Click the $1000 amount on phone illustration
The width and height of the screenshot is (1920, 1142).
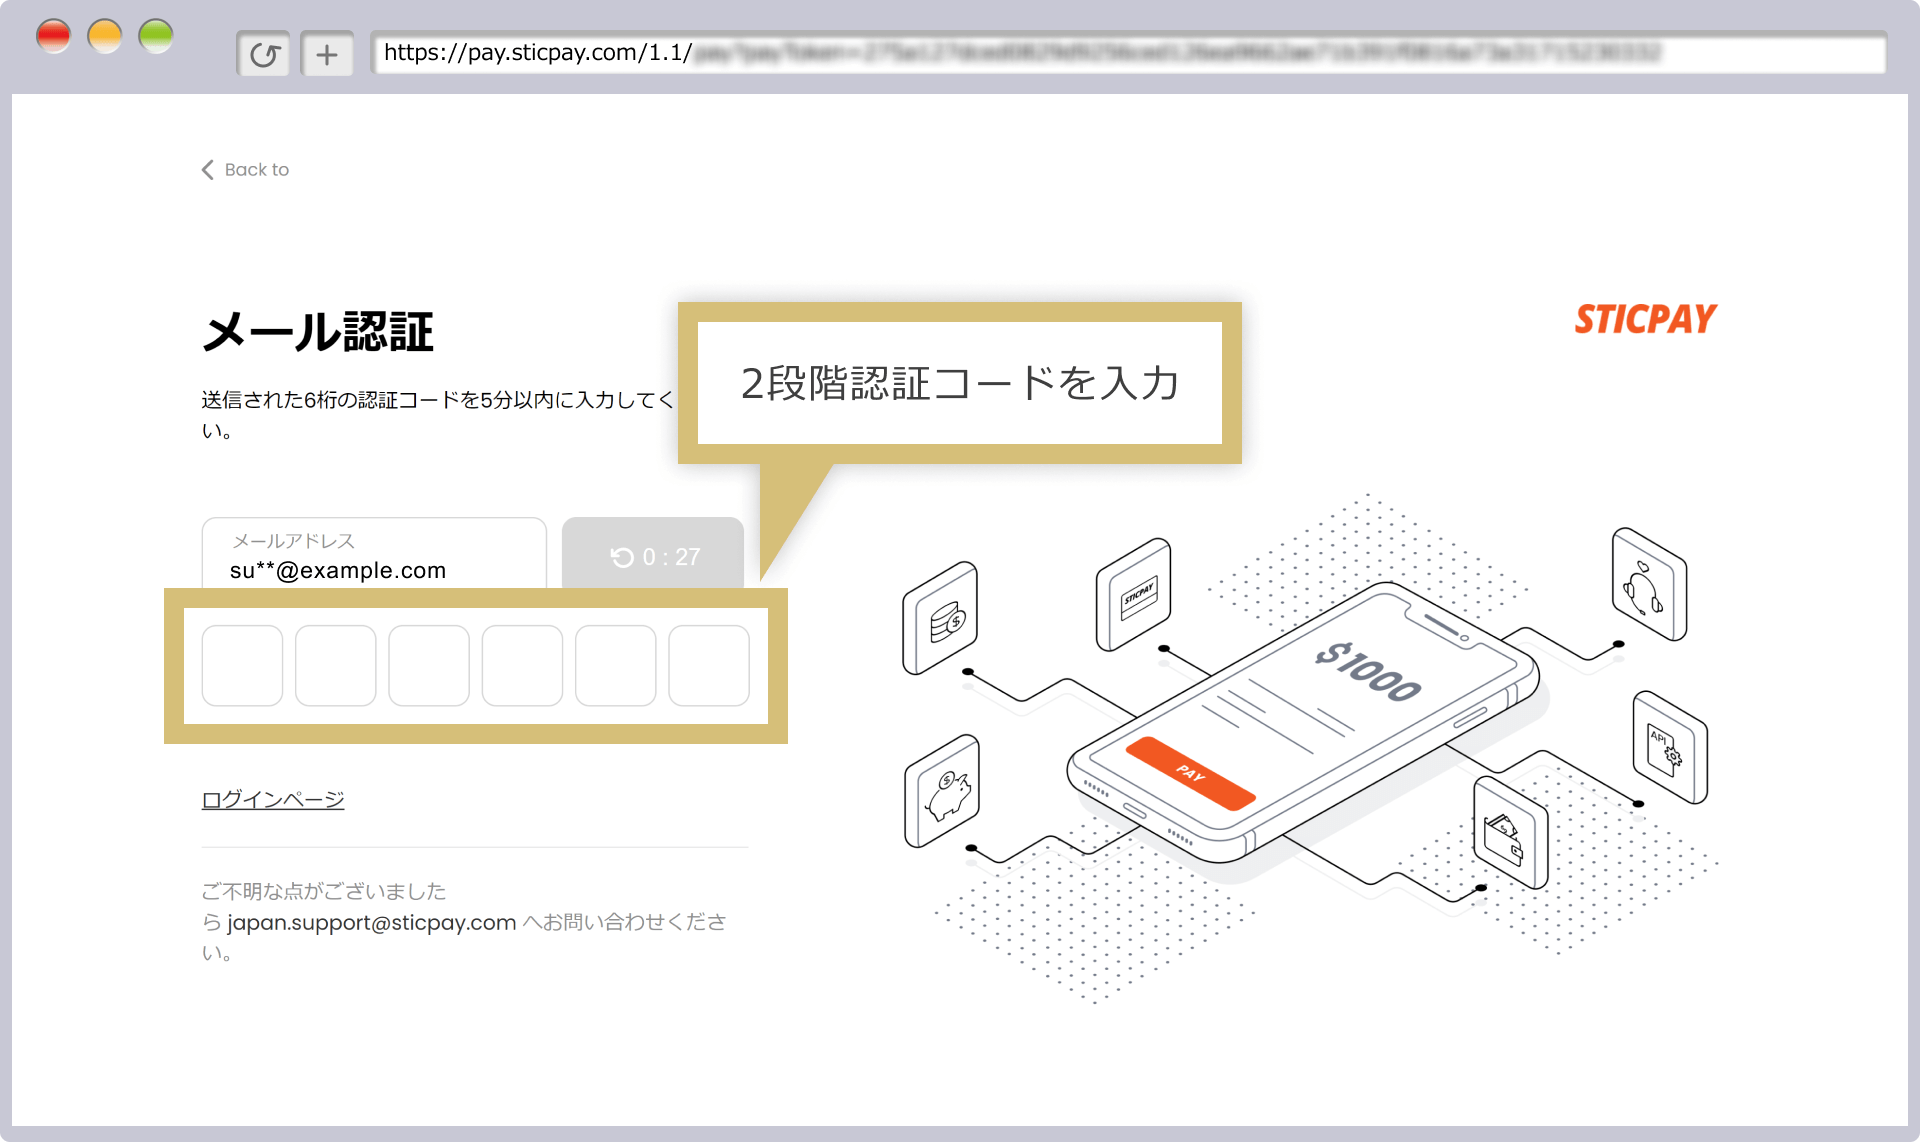(1368, 672)
